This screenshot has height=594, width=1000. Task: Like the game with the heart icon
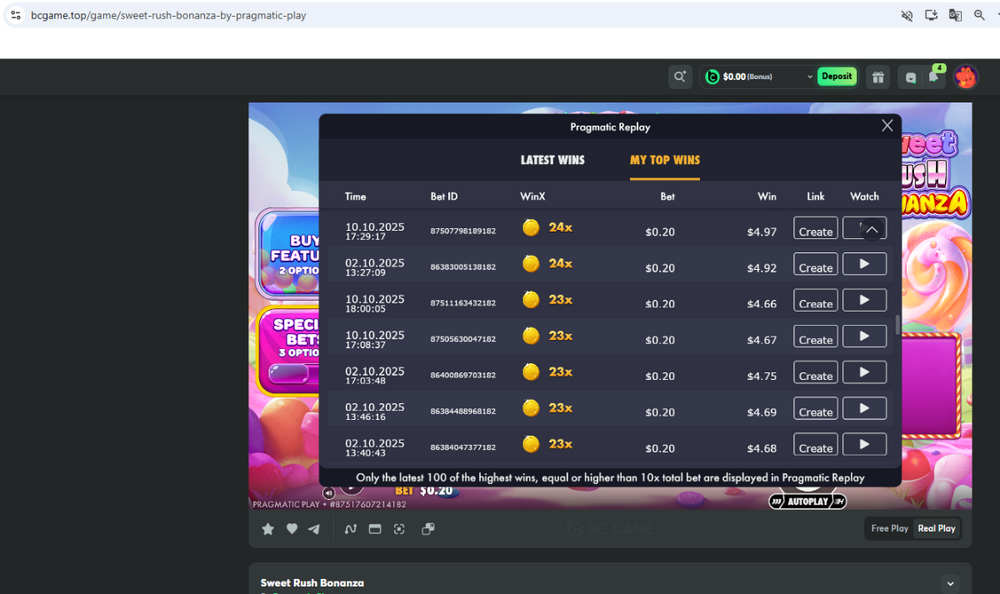click(291, 528)
